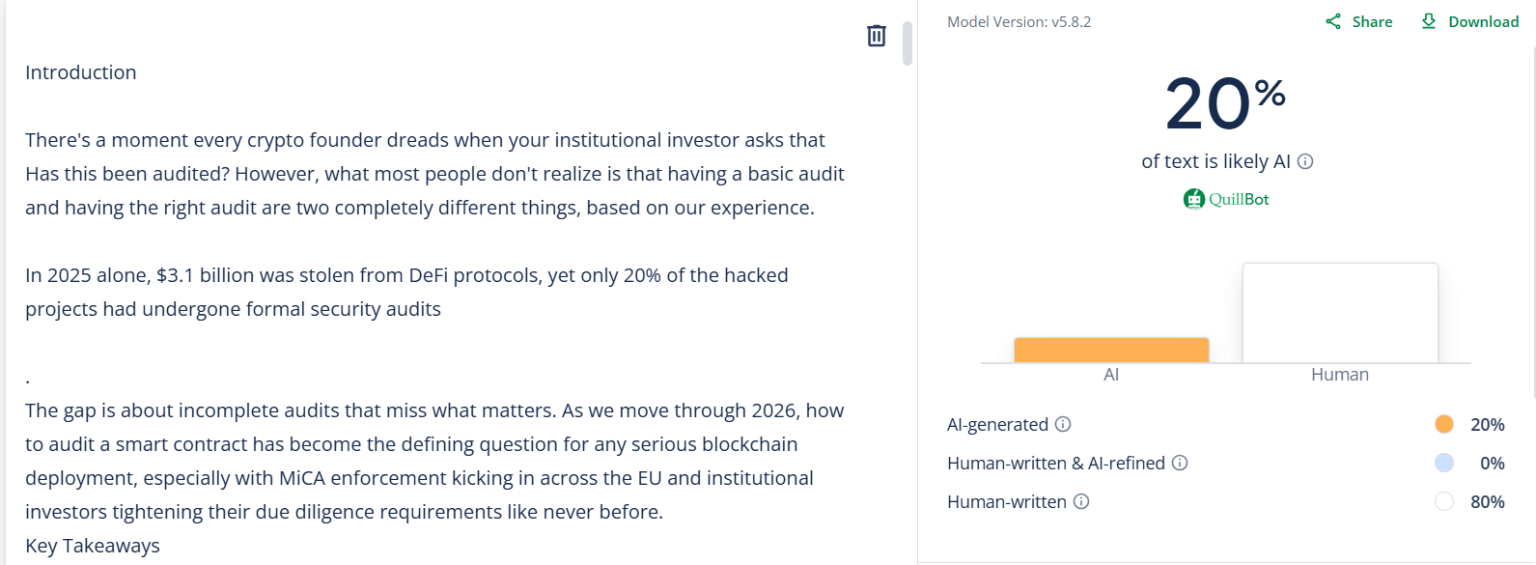Screen dimensions: 1536x565
Task: Click the text panel's vertical scrollbar
Action: tap(907, 43)
